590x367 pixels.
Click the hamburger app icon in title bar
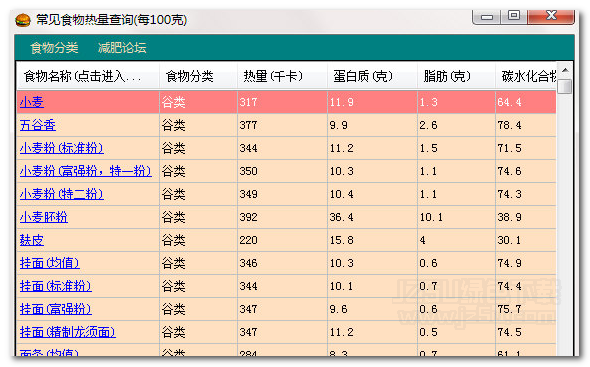[23, 20]
